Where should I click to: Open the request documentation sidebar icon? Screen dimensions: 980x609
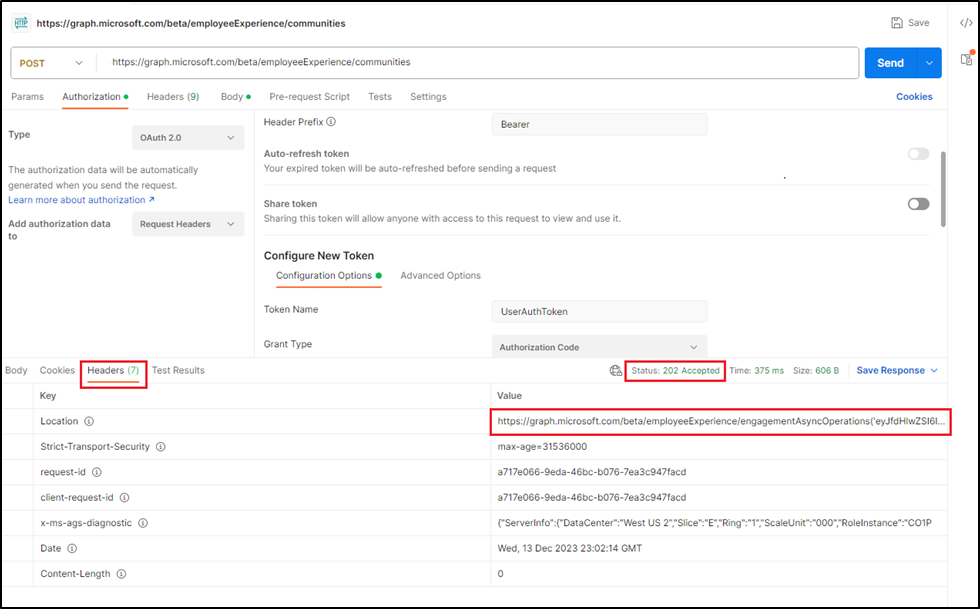tap(967, 59)
